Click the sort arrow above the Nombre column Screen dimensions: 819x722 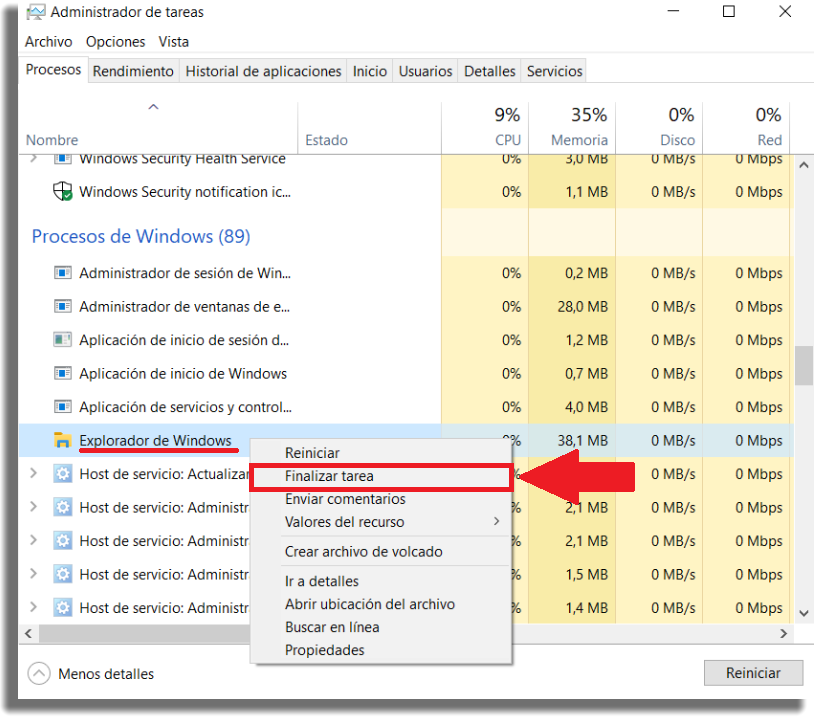click(153, 107)
